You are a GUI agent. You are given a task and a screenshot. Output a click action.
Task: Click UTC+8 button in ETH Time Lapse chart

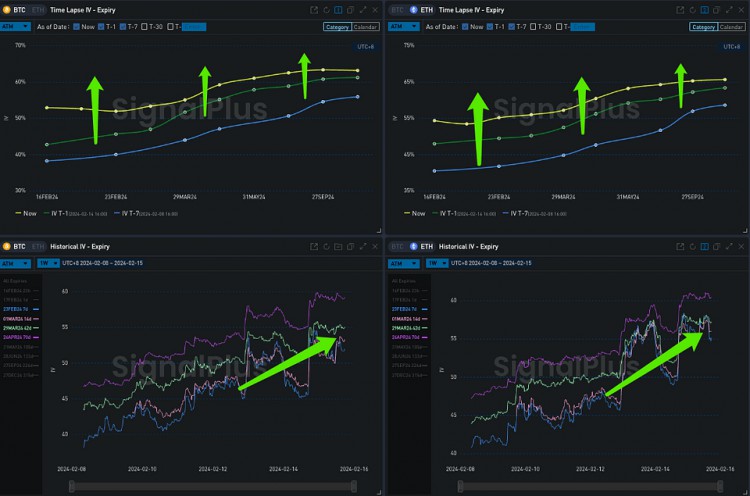click(x=731, y=47)
